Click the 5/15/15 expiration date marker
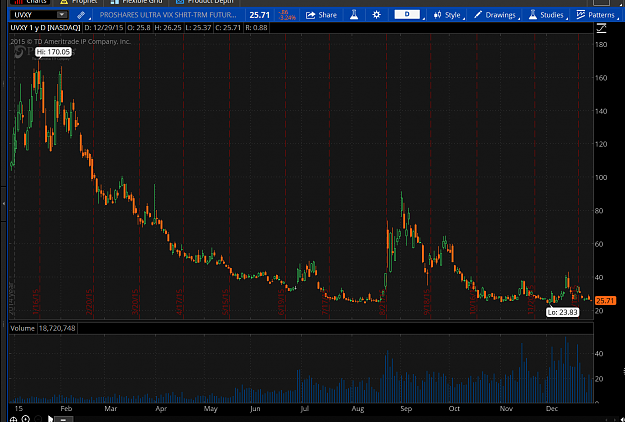 pyautogui.click(x=226, y=302)
